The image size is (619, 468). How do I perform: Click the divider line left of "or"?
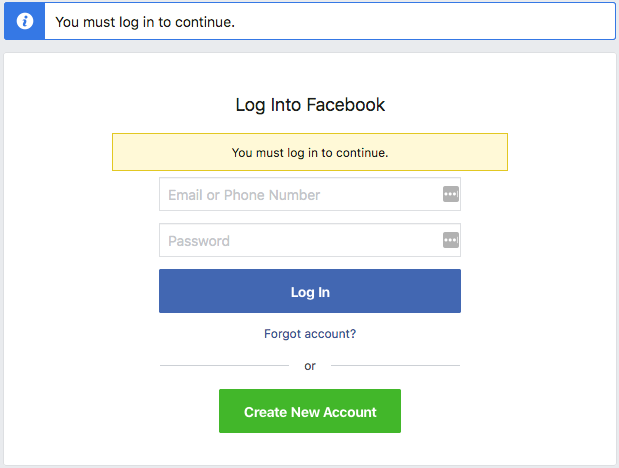[x=223, y=366]
